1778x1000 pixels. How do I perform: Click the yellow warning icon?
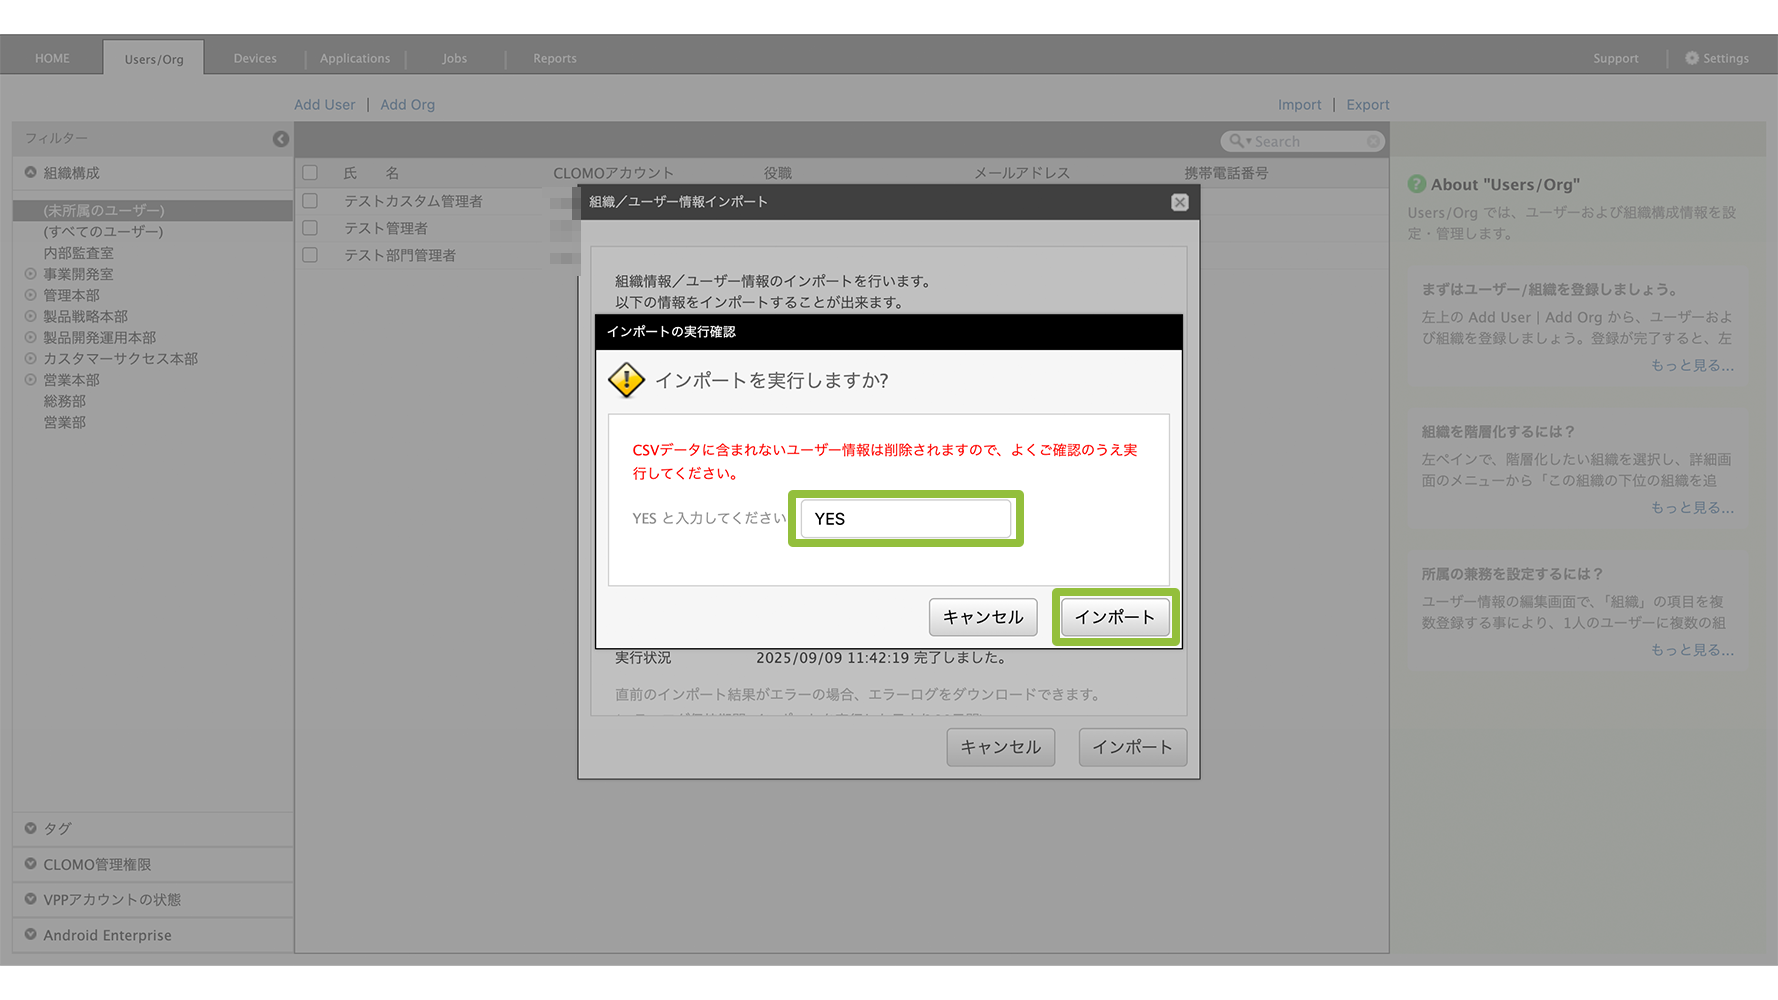pos(626,380)
